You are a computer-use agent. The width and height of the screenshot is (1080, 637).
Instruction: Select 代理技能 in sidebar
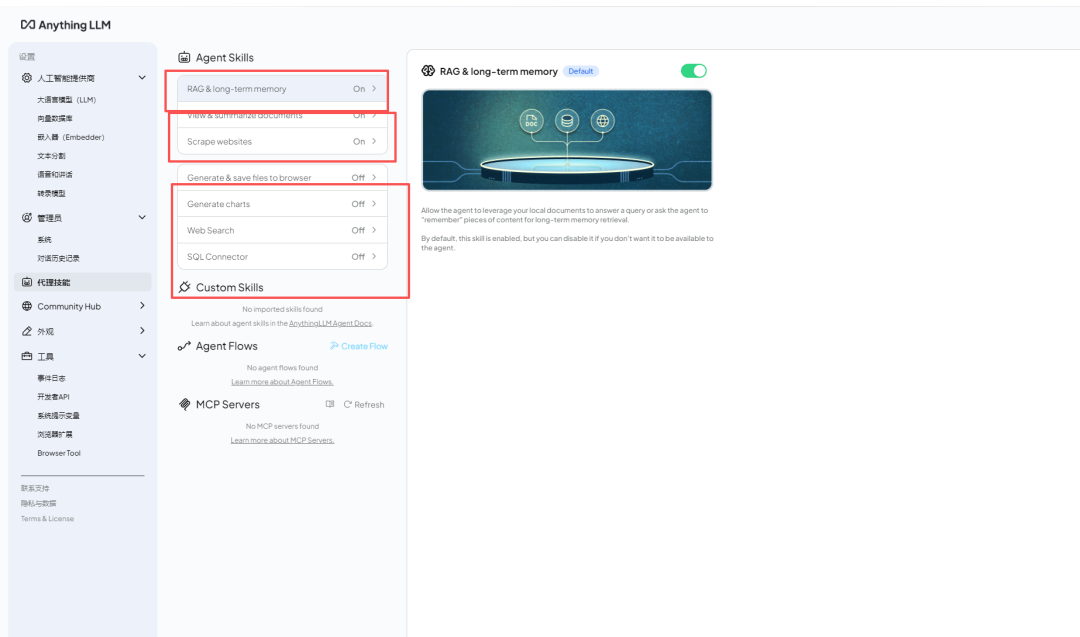click(x=83, y=282)
